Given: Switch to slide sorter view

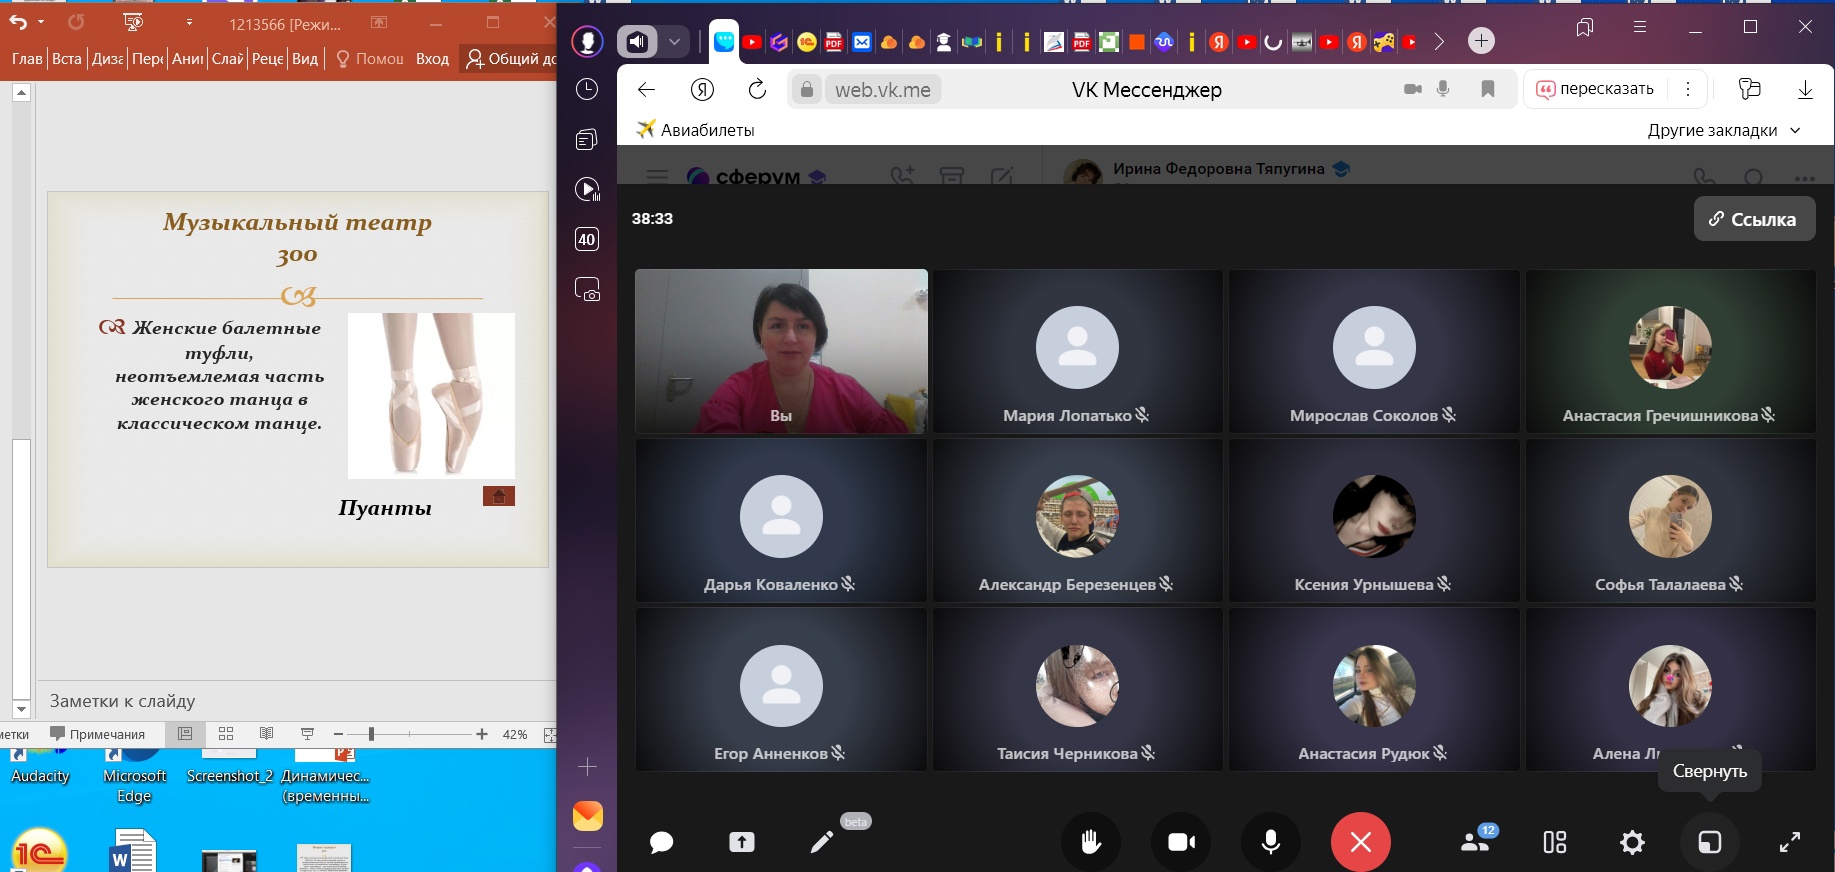Looking at the screenshot, I should point(226,734).
